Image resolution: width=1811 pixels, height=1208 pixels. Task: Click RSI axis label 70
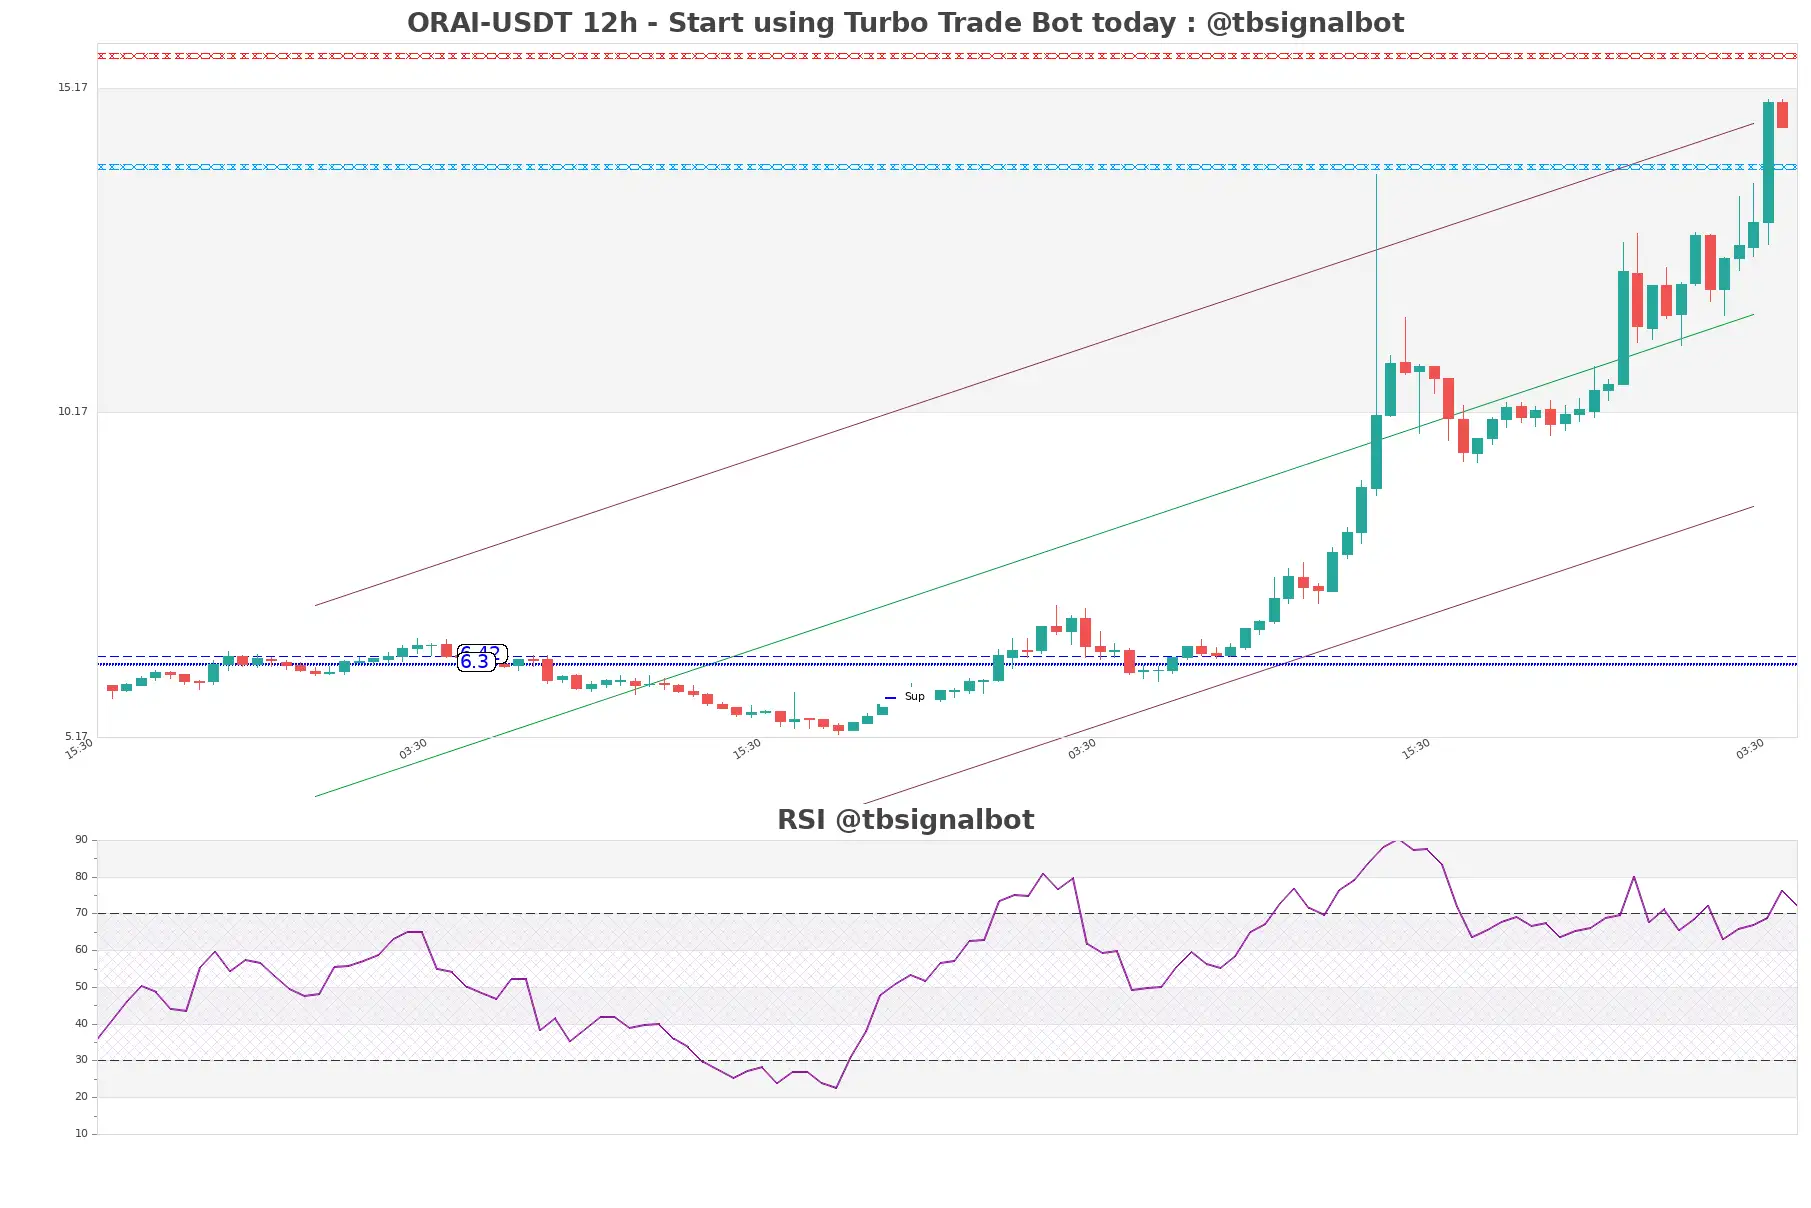(x=81, y=913)
